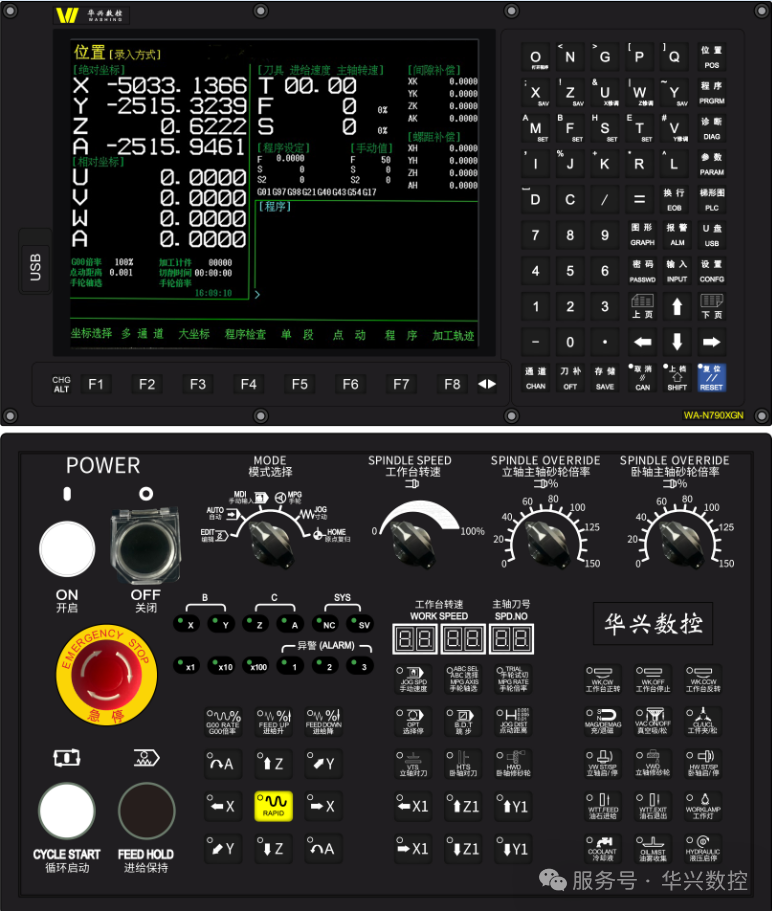The image size is (772, 911).
Task: Turn on the WORKLAMP key
Action: pyautogui.click(x=703, y=805)
